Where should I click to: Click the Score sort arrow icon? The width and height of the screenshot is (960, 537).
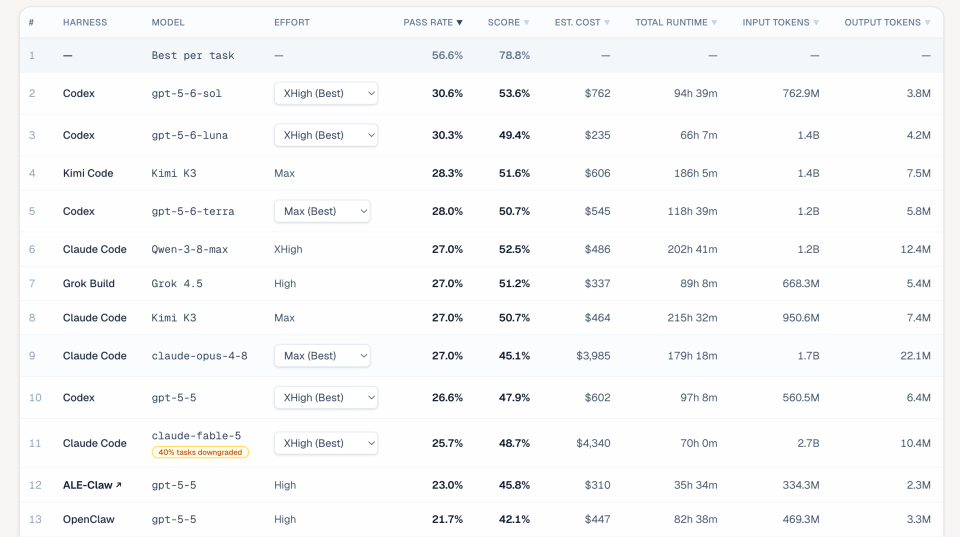coord(527,23)
